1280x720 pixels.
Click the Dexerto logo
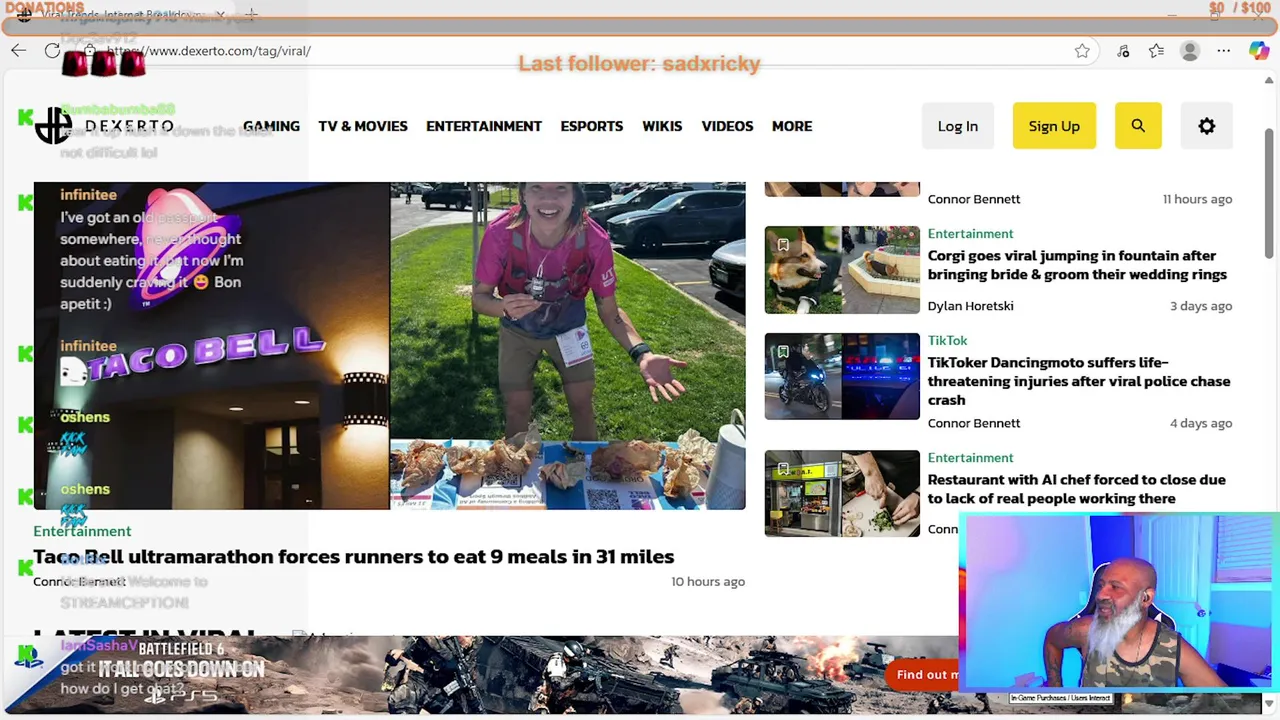pos(104,126)
